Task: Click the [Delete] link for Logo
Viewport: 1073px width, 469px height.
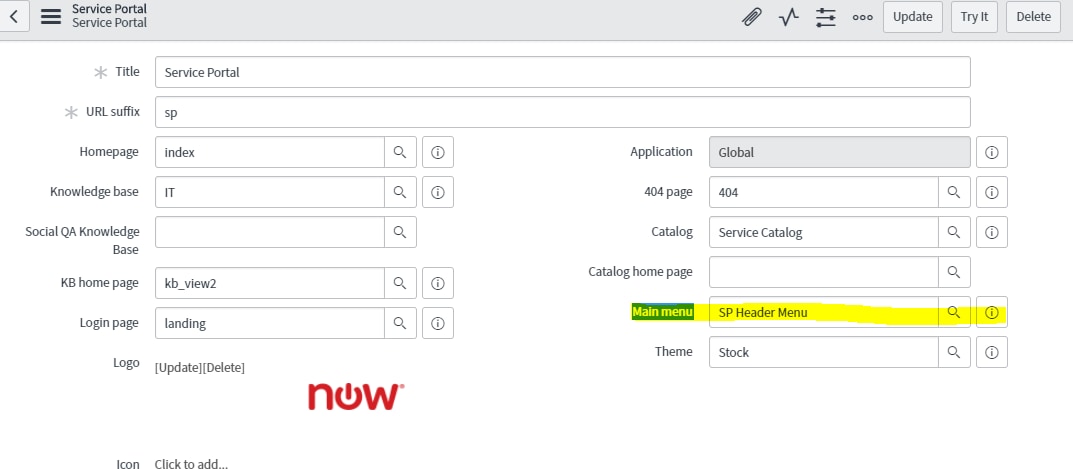Action: click(224, 368)
